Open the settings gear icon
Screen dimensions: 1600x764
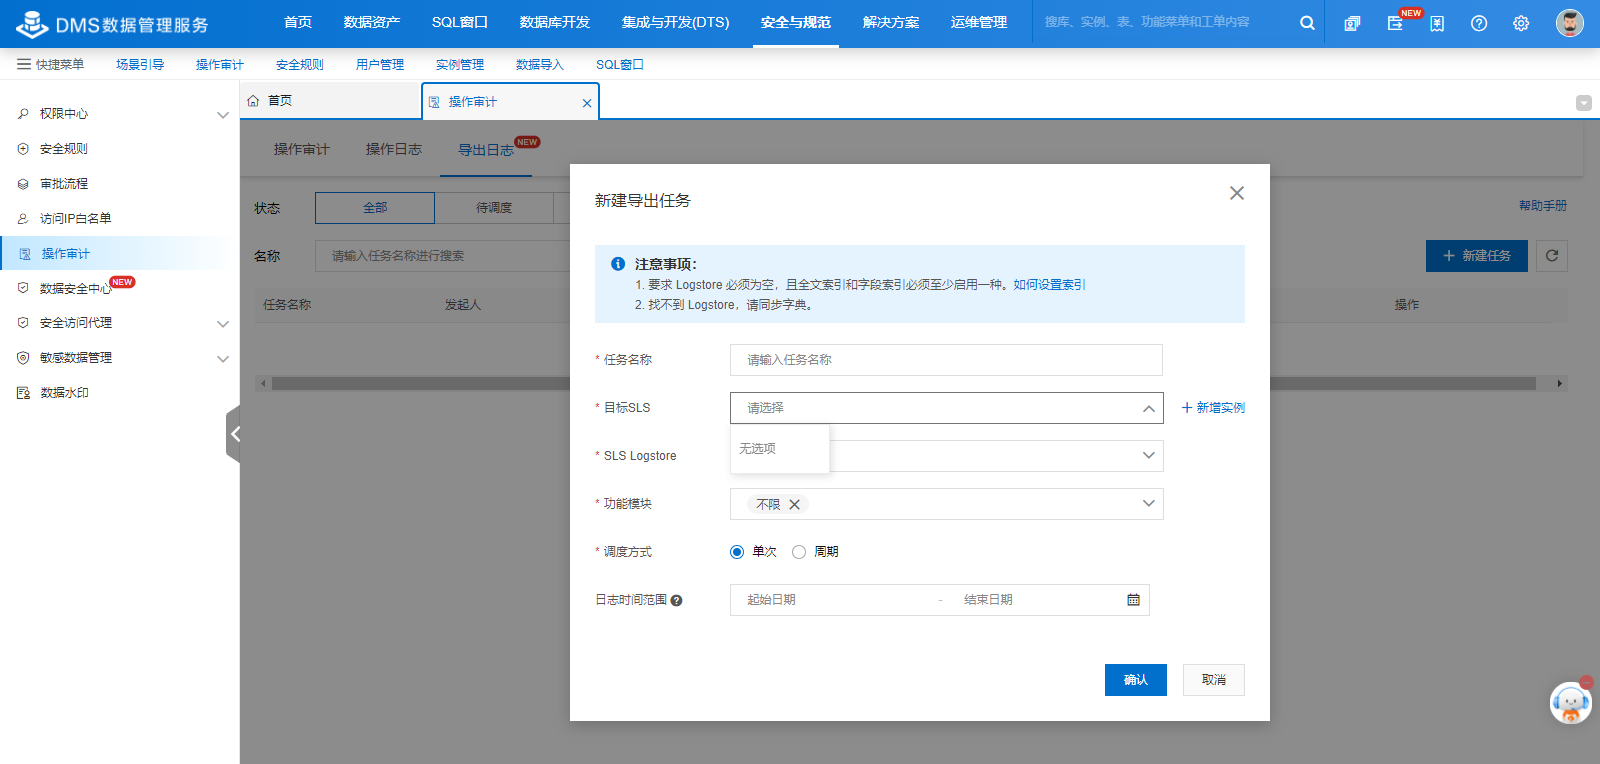[1521, 23]
